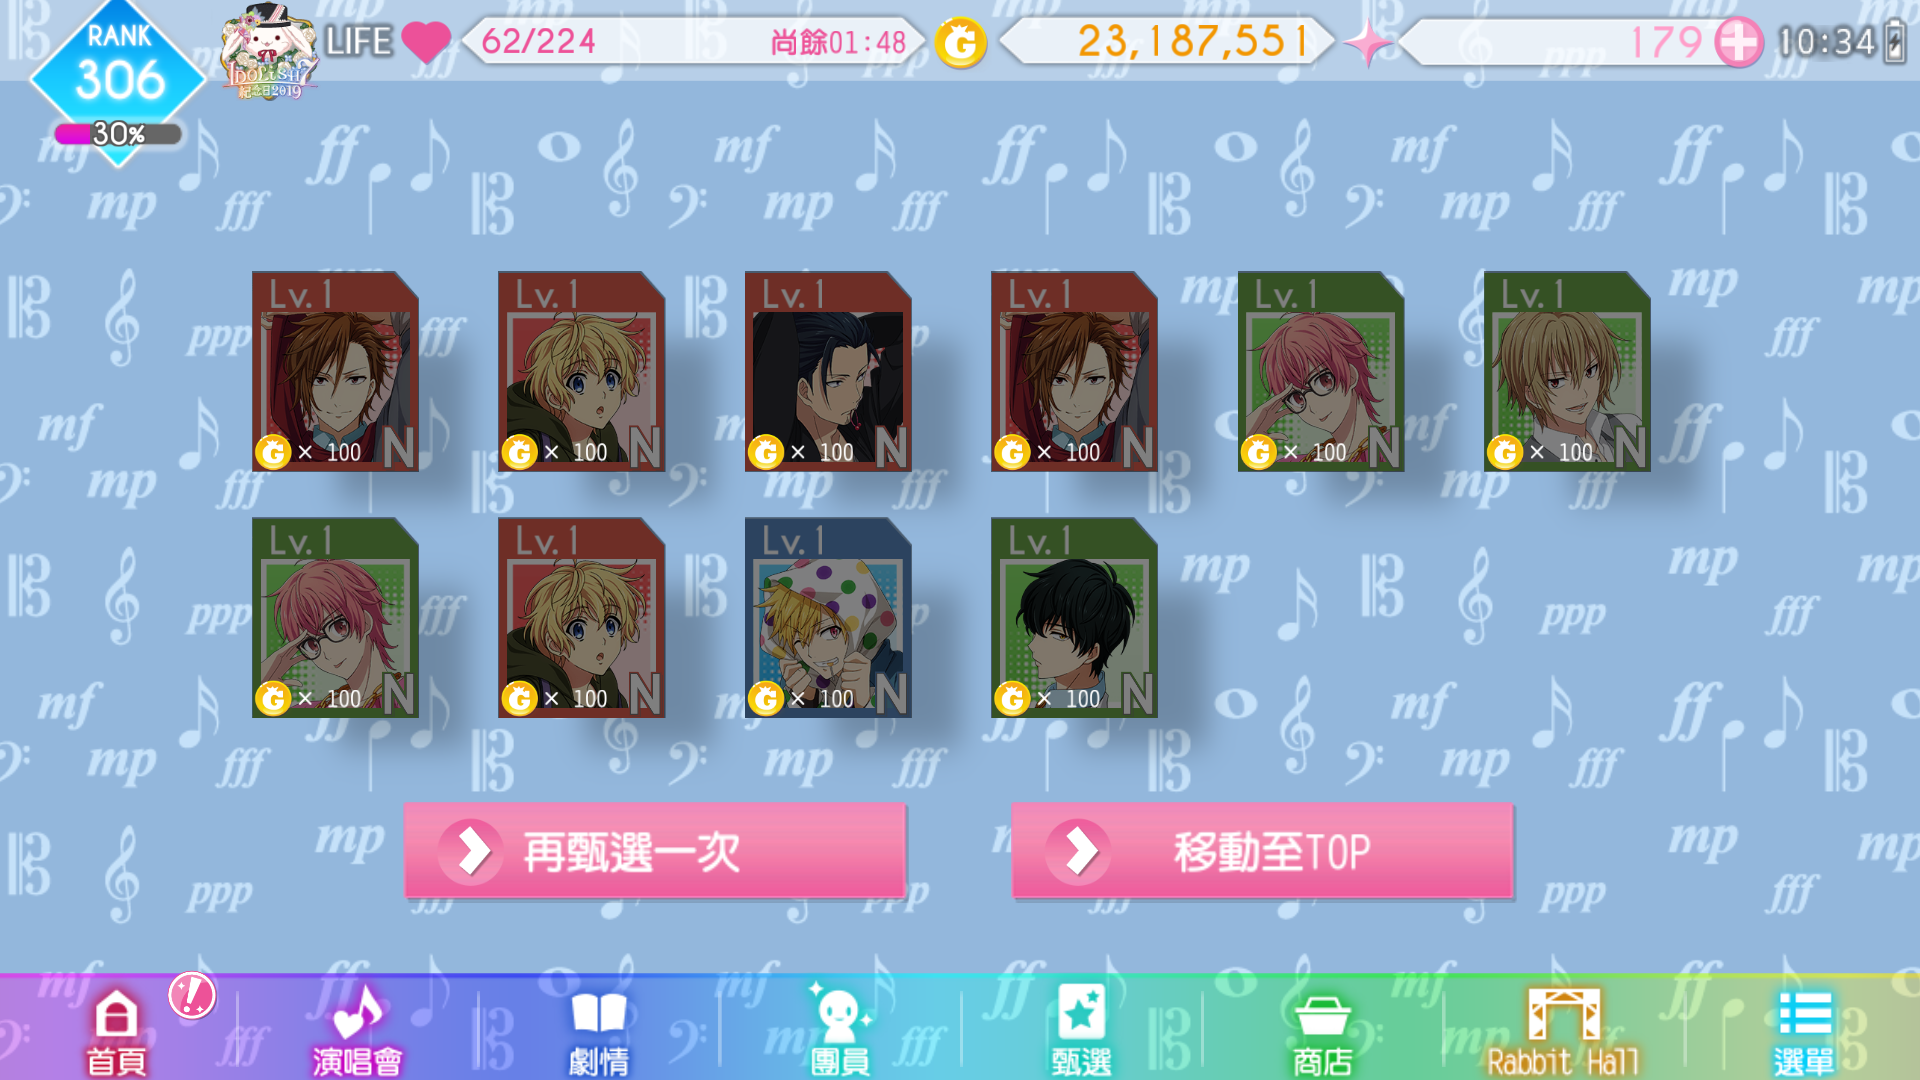Select the black-haired card with red background

(828, 371)
